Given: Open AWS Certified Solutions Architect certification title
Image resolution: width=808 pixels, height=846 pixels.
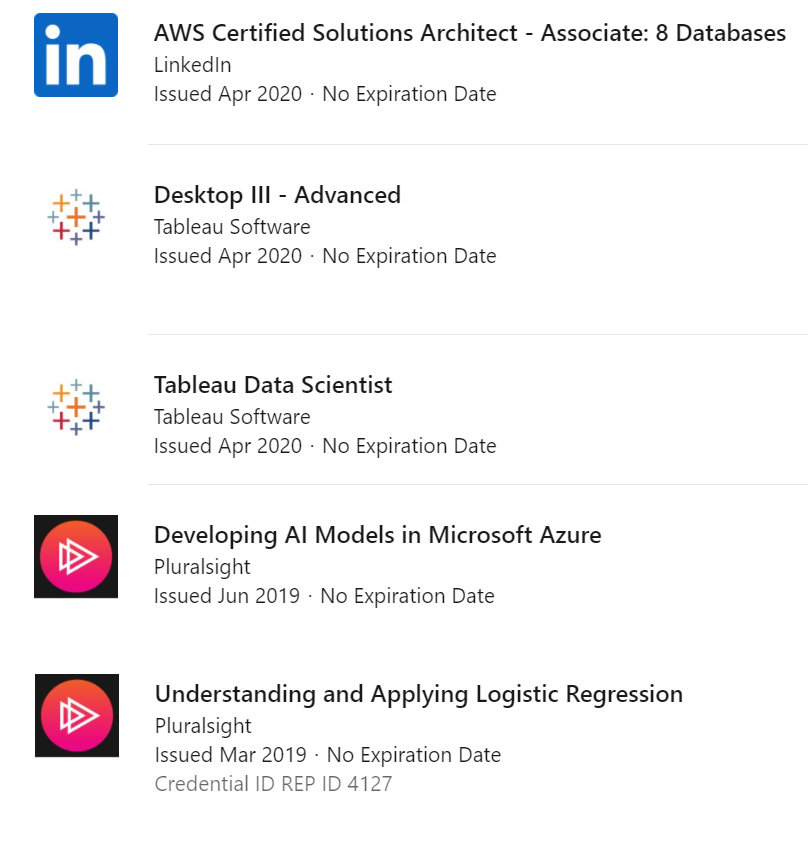Looking at the screenshot, I should click(470, 33).
